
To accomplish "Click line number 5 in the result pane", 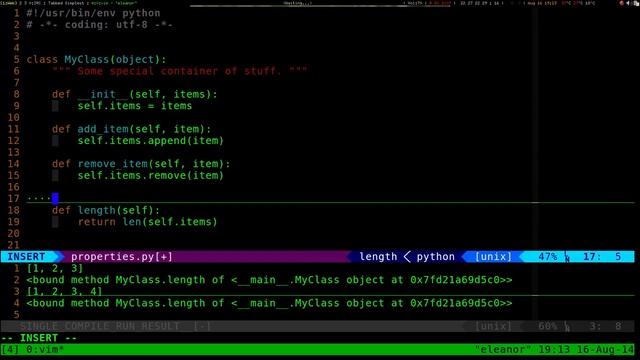I will click(16, 315).
